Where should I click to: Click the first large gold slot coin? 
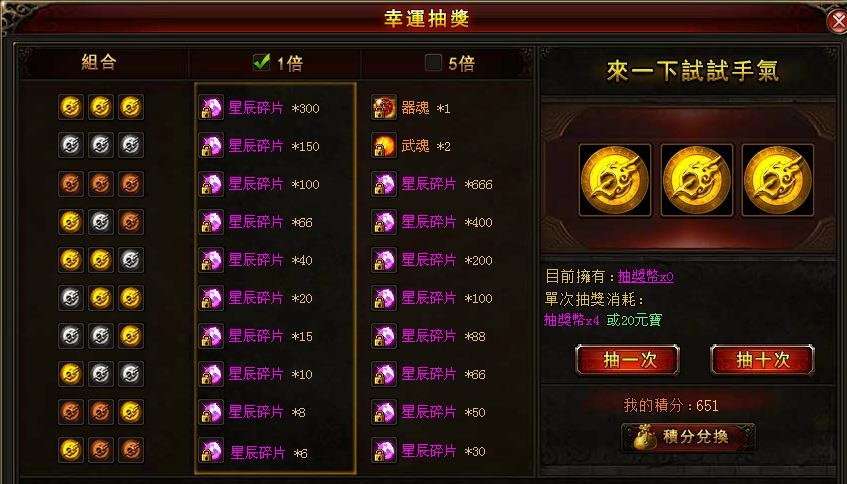tap(615, 180)
